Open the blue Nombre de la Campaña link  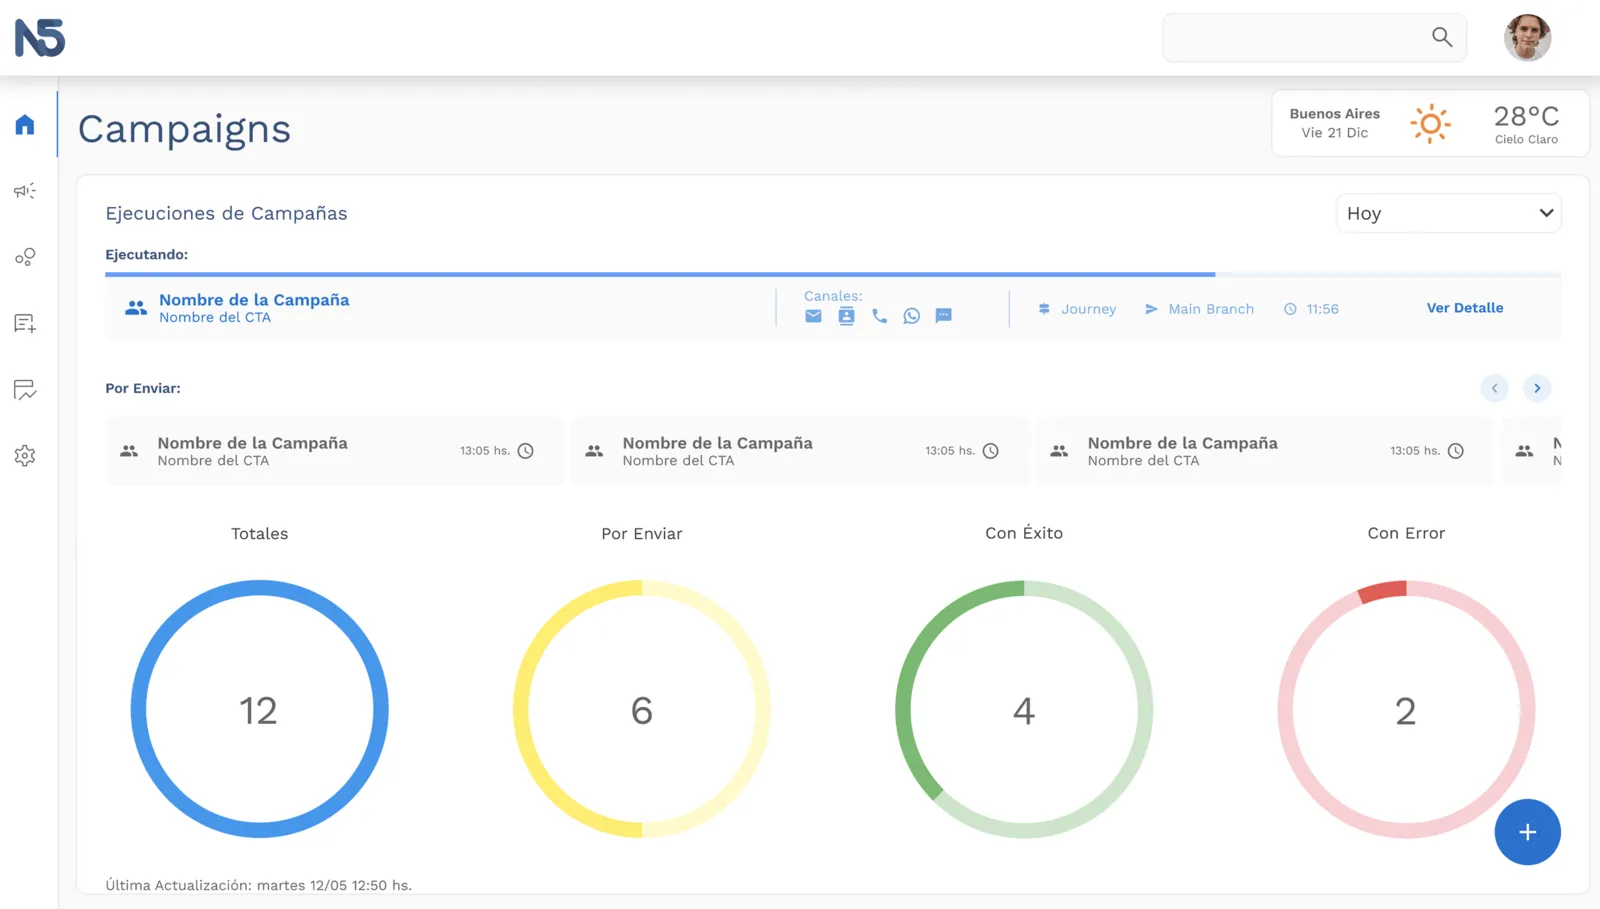click(254, 300)
